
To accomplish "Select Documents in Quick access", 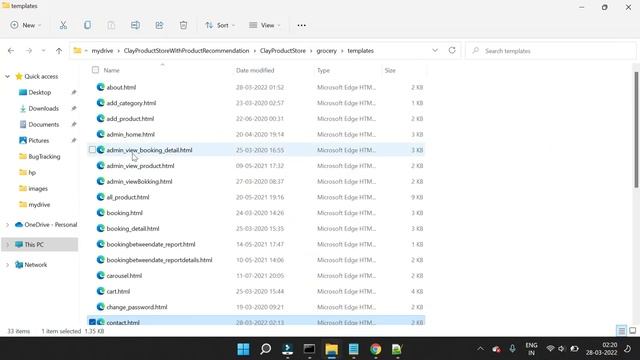I will click(x=44, y=124).
